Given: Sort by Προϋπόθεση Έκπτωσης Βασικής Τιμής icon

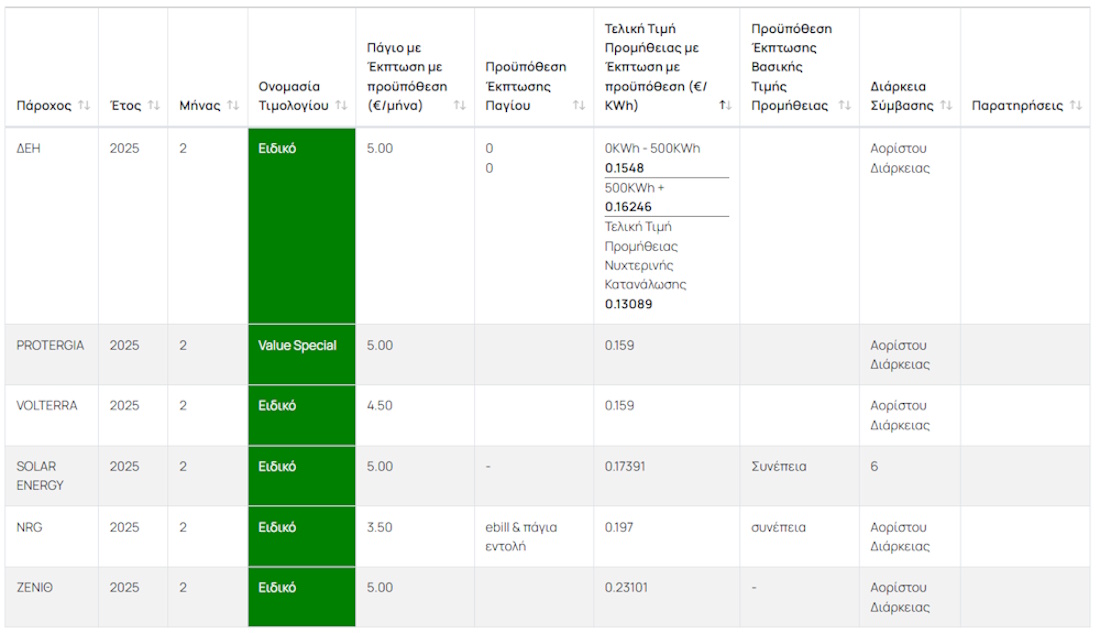Looking at the screenshot, I should click(845, 106).
